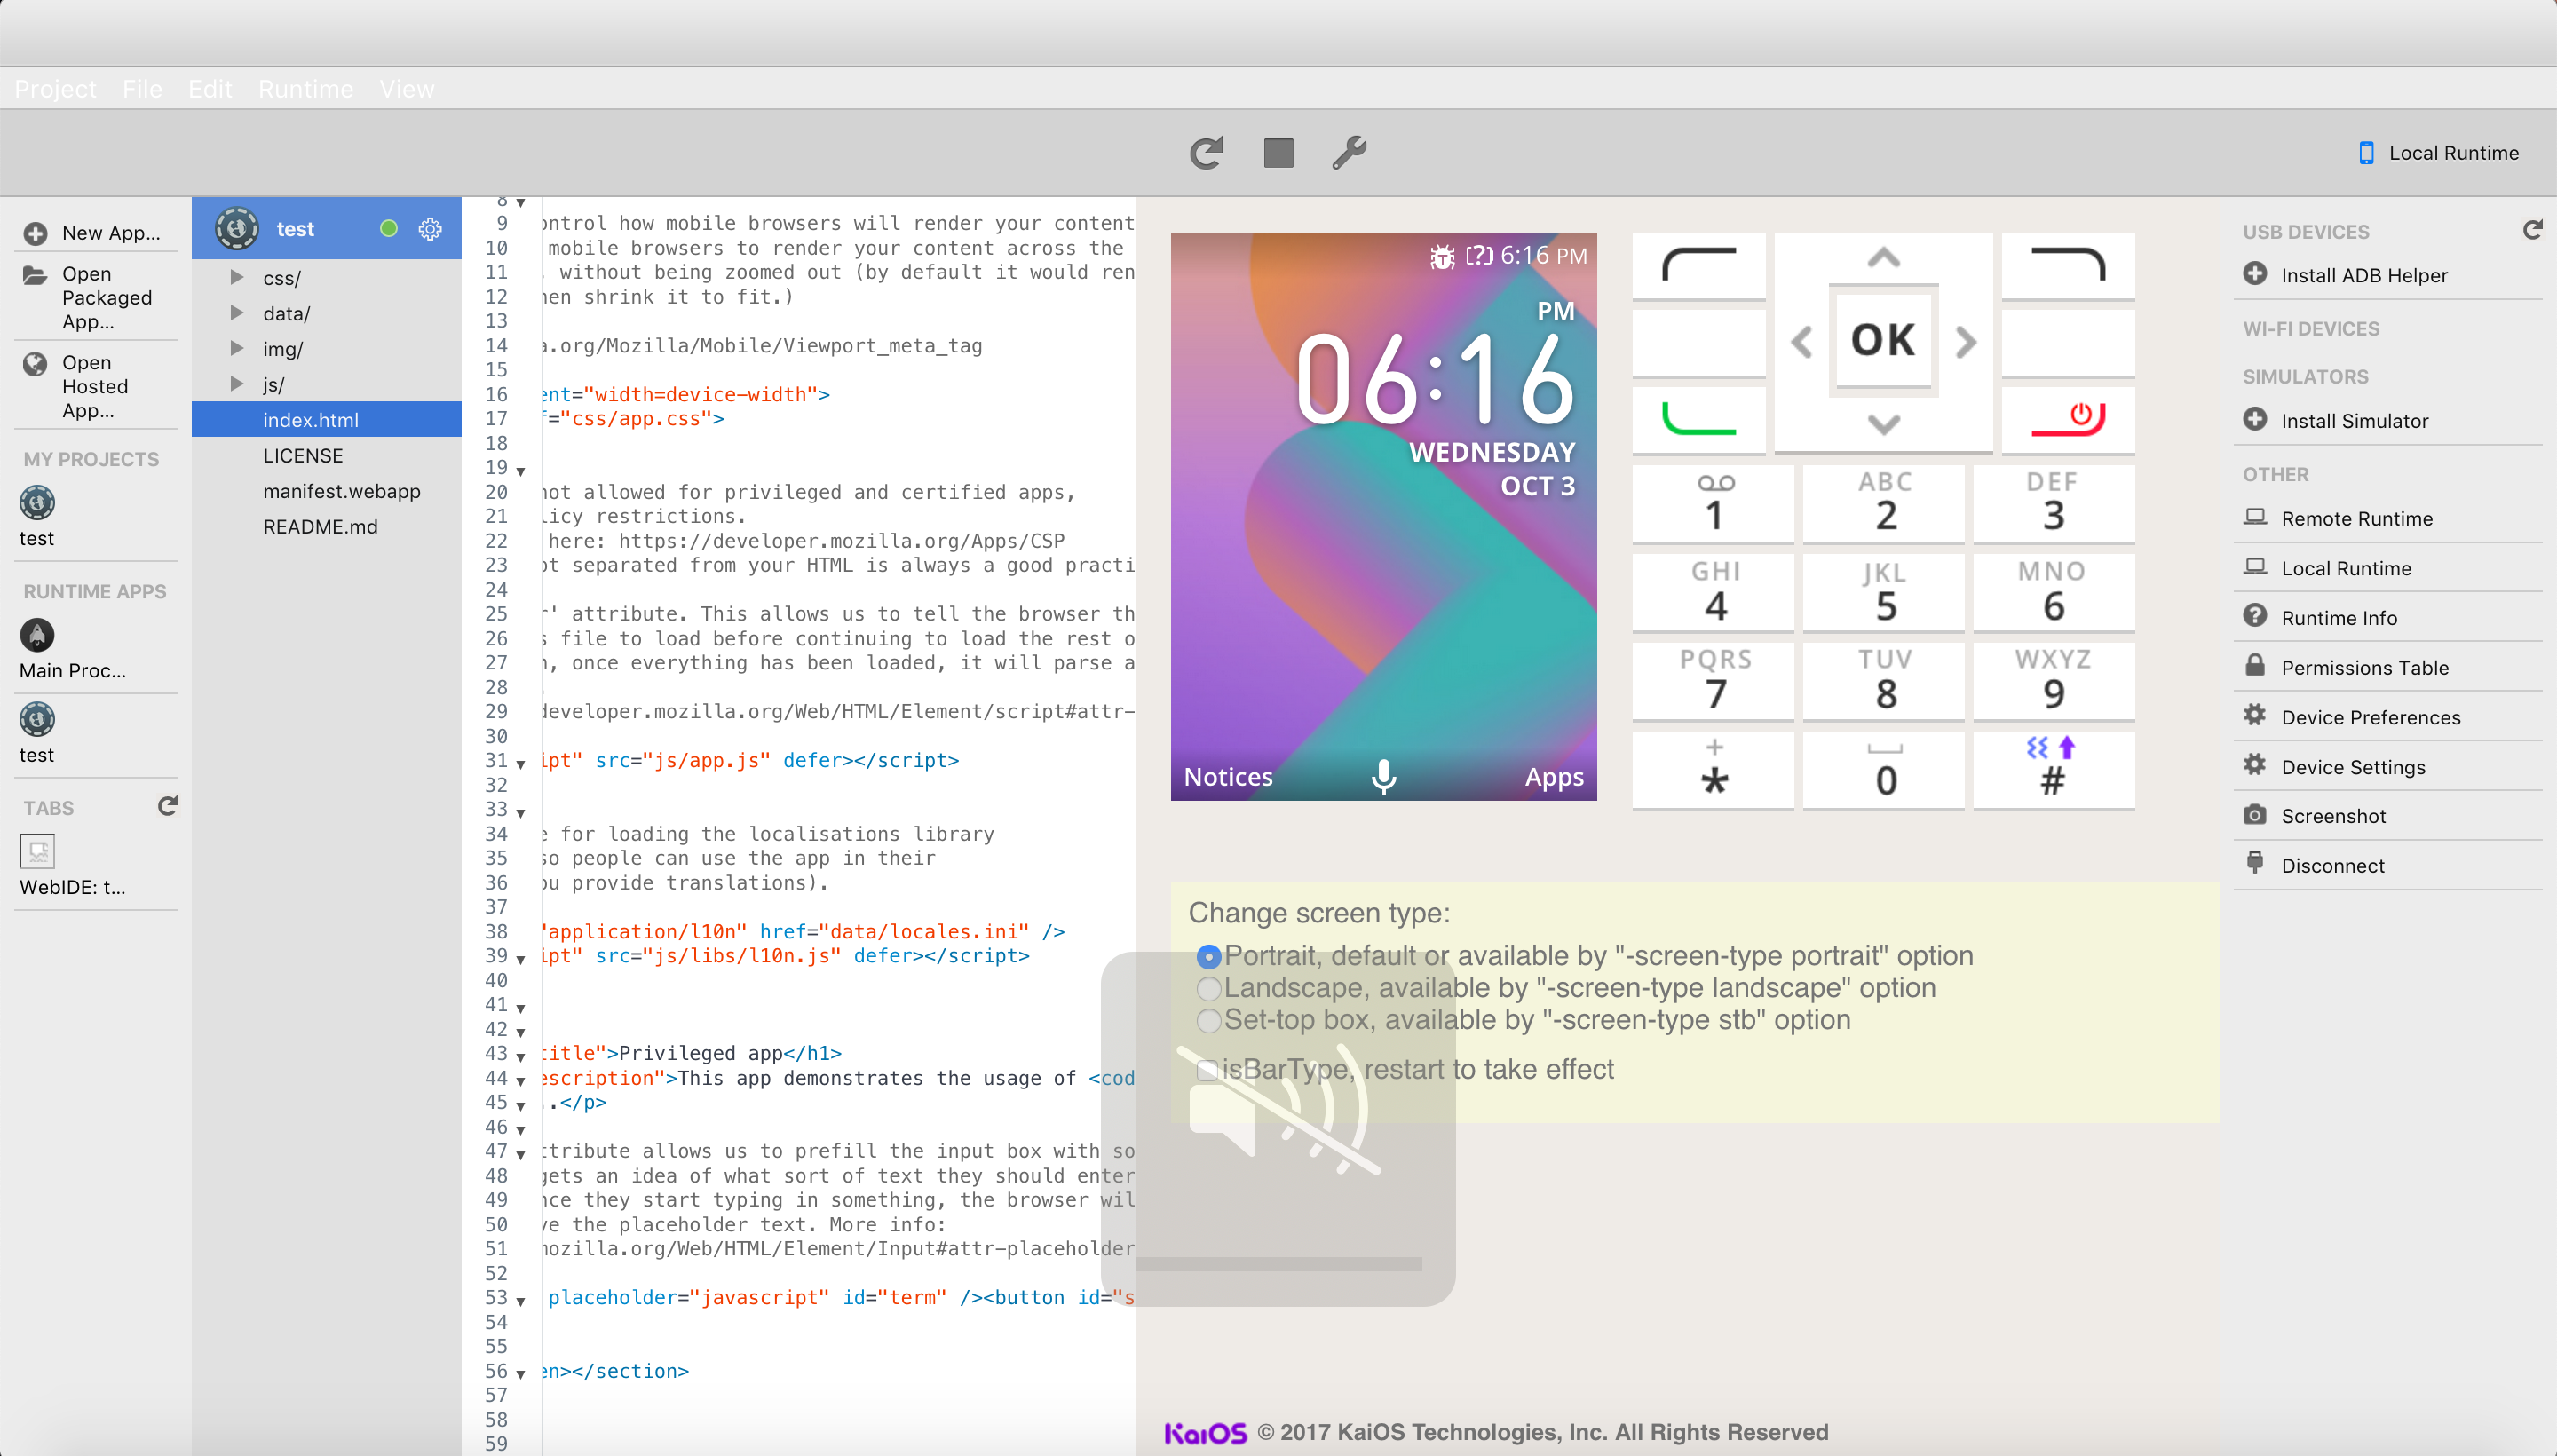The width and height of the screenshot is (2557, 1456).
Task: Select Set-top box screen type option
Action: pos(1209,1021)
